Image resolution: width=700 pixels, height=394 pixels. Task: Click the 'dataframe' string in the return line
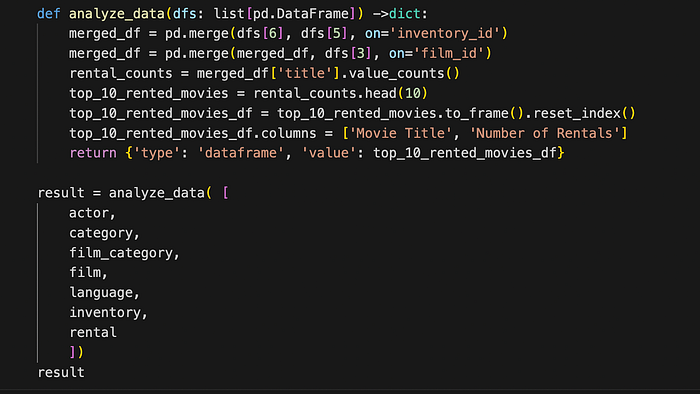click(241, 153)
